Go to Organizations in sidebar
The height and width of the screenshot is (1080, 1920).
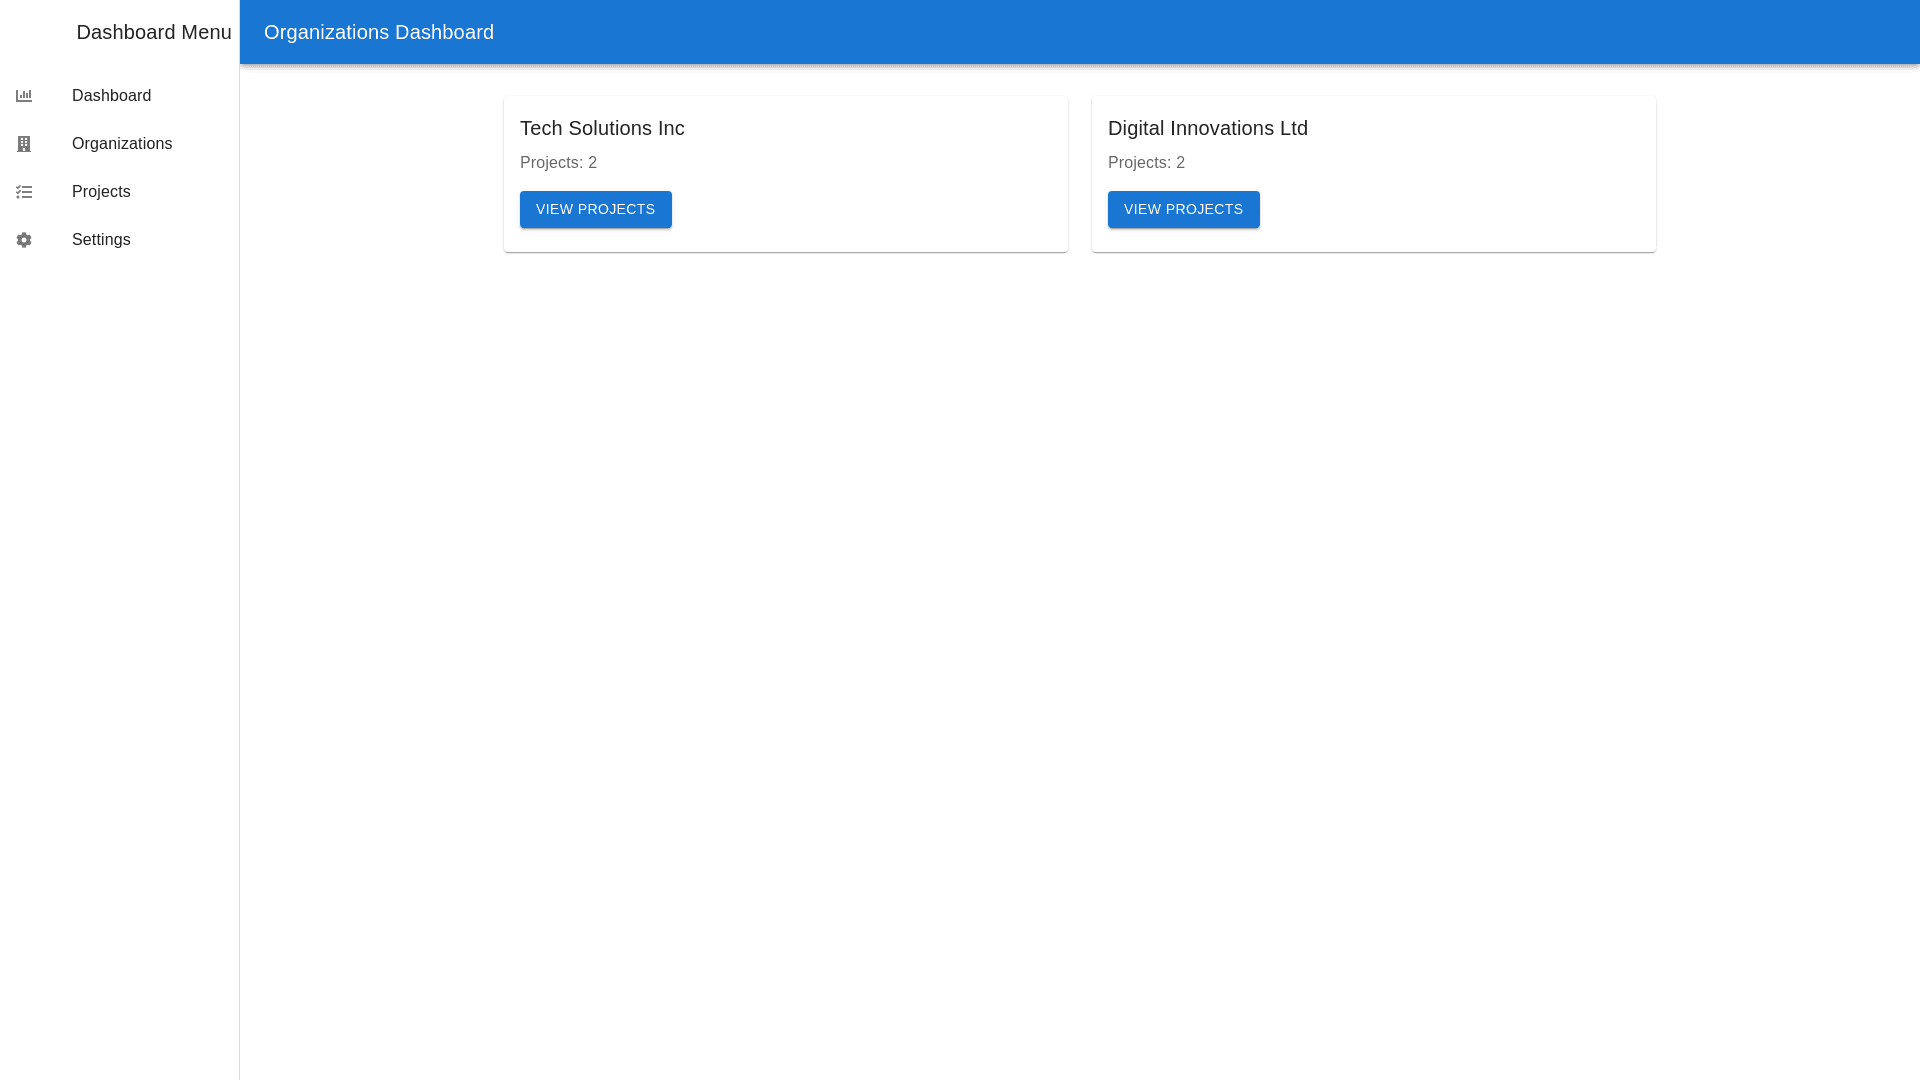click(122, 144)
